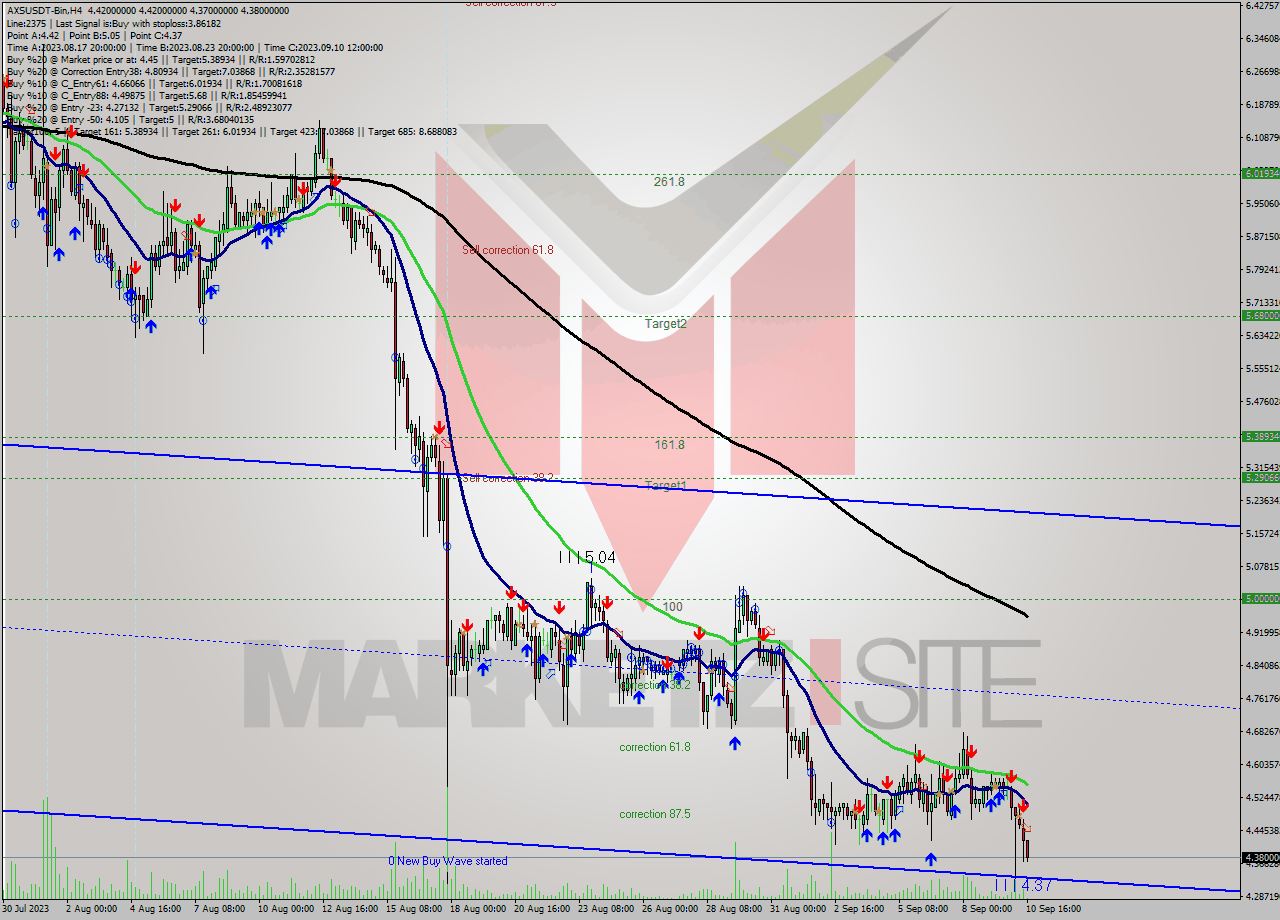Click the 4.28719 price axis label
The height and width of the screenshot is (920, 1280).
pos(1261,896)
